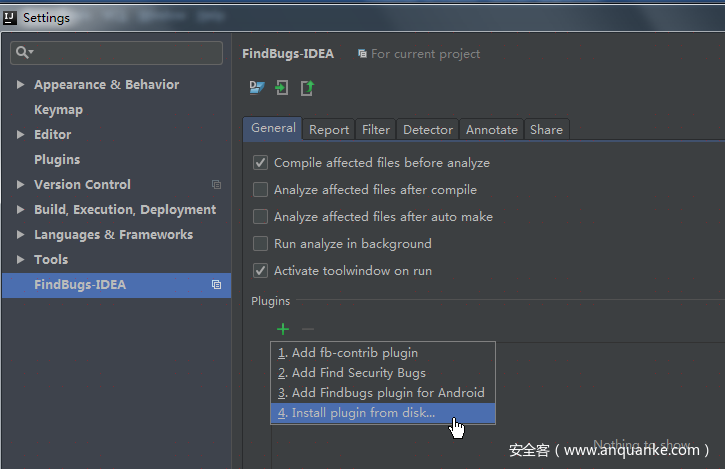Select FindBugs-IDEA in settings tree

click(117, 285)
